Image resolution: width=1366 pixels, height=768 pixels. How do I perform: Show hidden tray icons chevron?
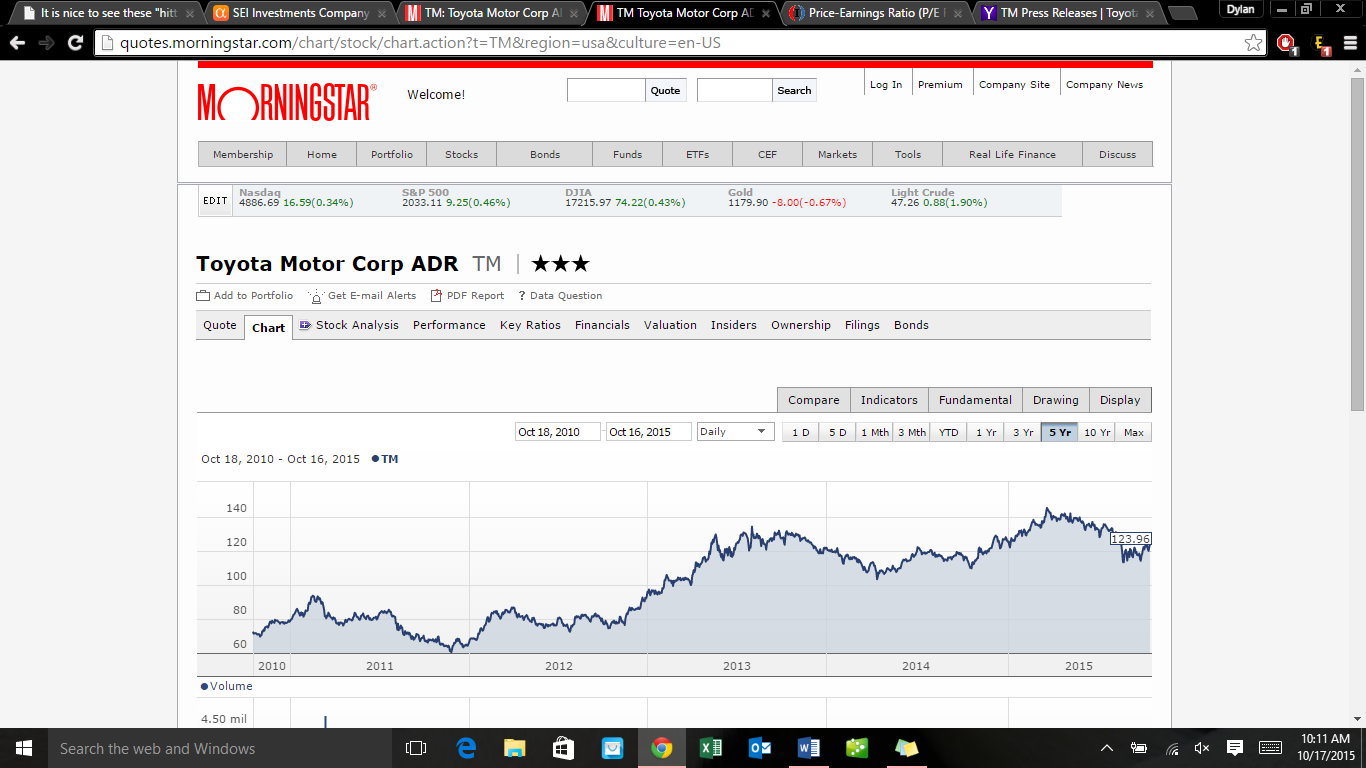[x=1107, y=748]
